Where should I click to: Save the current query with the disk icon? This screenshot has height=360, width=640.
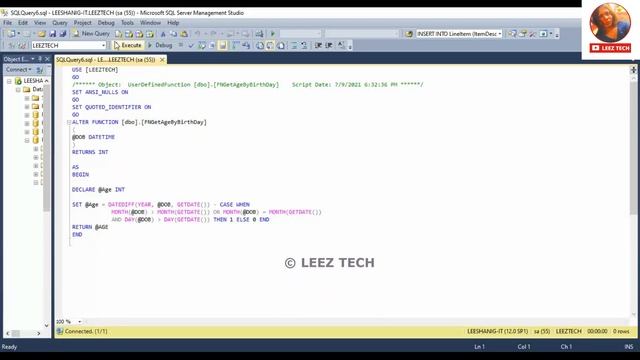52,33
